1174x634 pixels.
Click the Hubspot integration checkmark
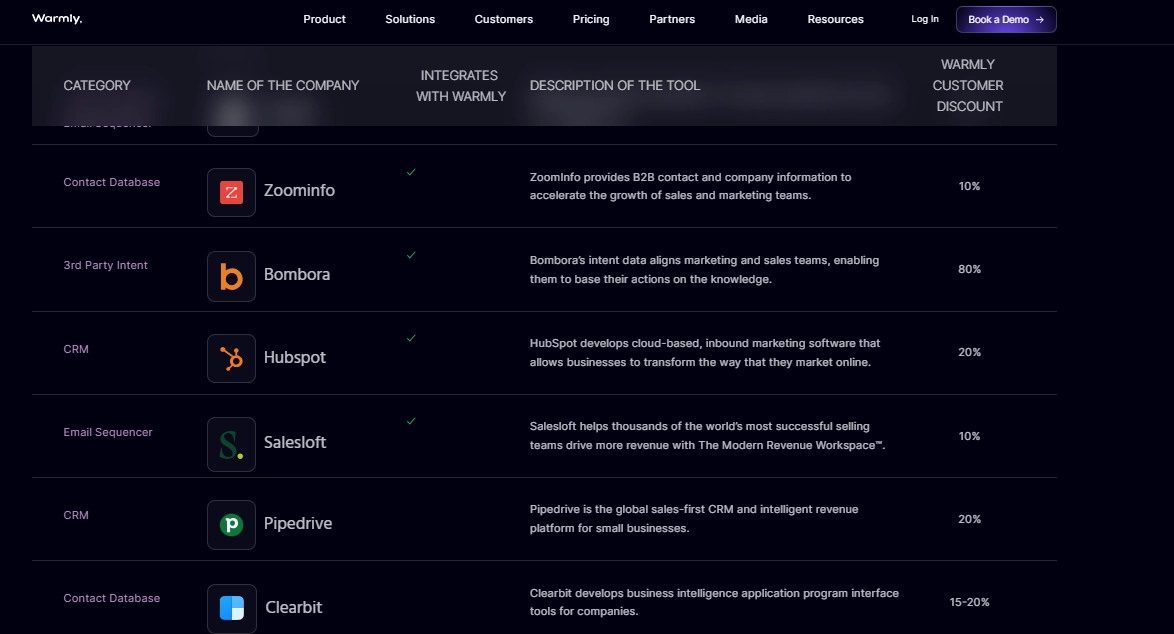pos(411,338)
